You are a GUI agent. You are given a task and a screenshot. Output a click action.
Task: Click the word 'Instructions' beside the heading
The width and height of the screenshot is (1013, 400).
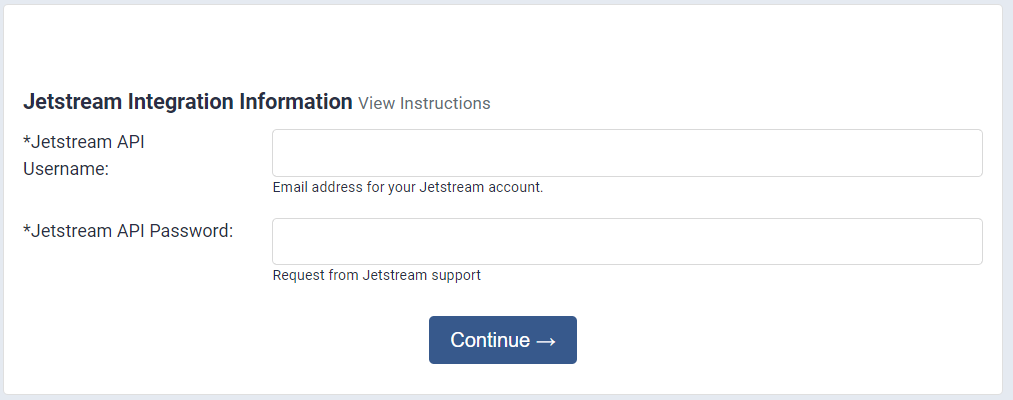tap(445, 103)
